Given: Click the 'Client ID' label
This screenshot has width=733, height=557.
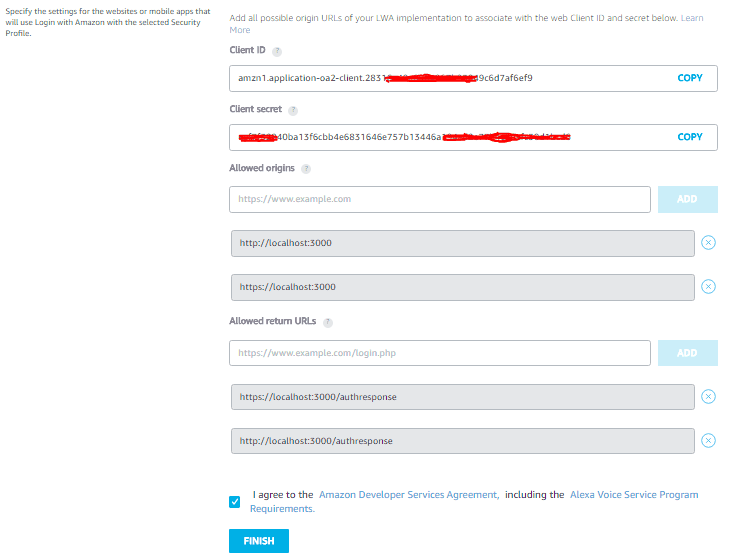Looking at the screenshot, I should (x=247, y=50).
